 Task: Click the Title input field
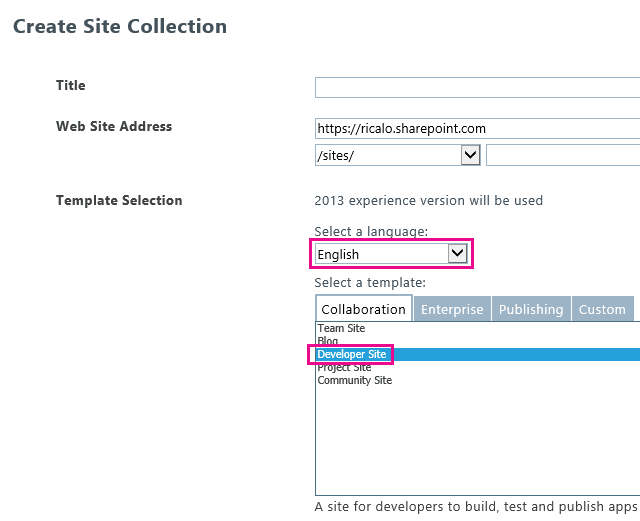(x=477, y=87)
